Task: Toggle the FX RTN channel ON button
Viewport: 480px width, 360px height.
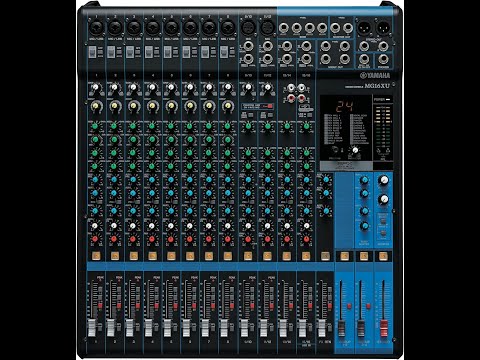Action: coord(325,256)
